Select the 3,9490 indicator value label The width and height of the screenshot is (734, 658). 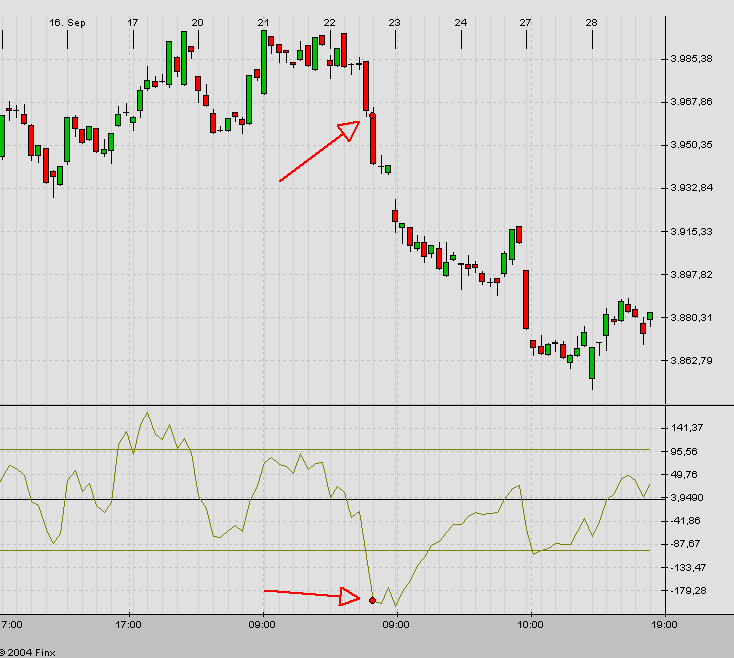[x=690, y=498]
